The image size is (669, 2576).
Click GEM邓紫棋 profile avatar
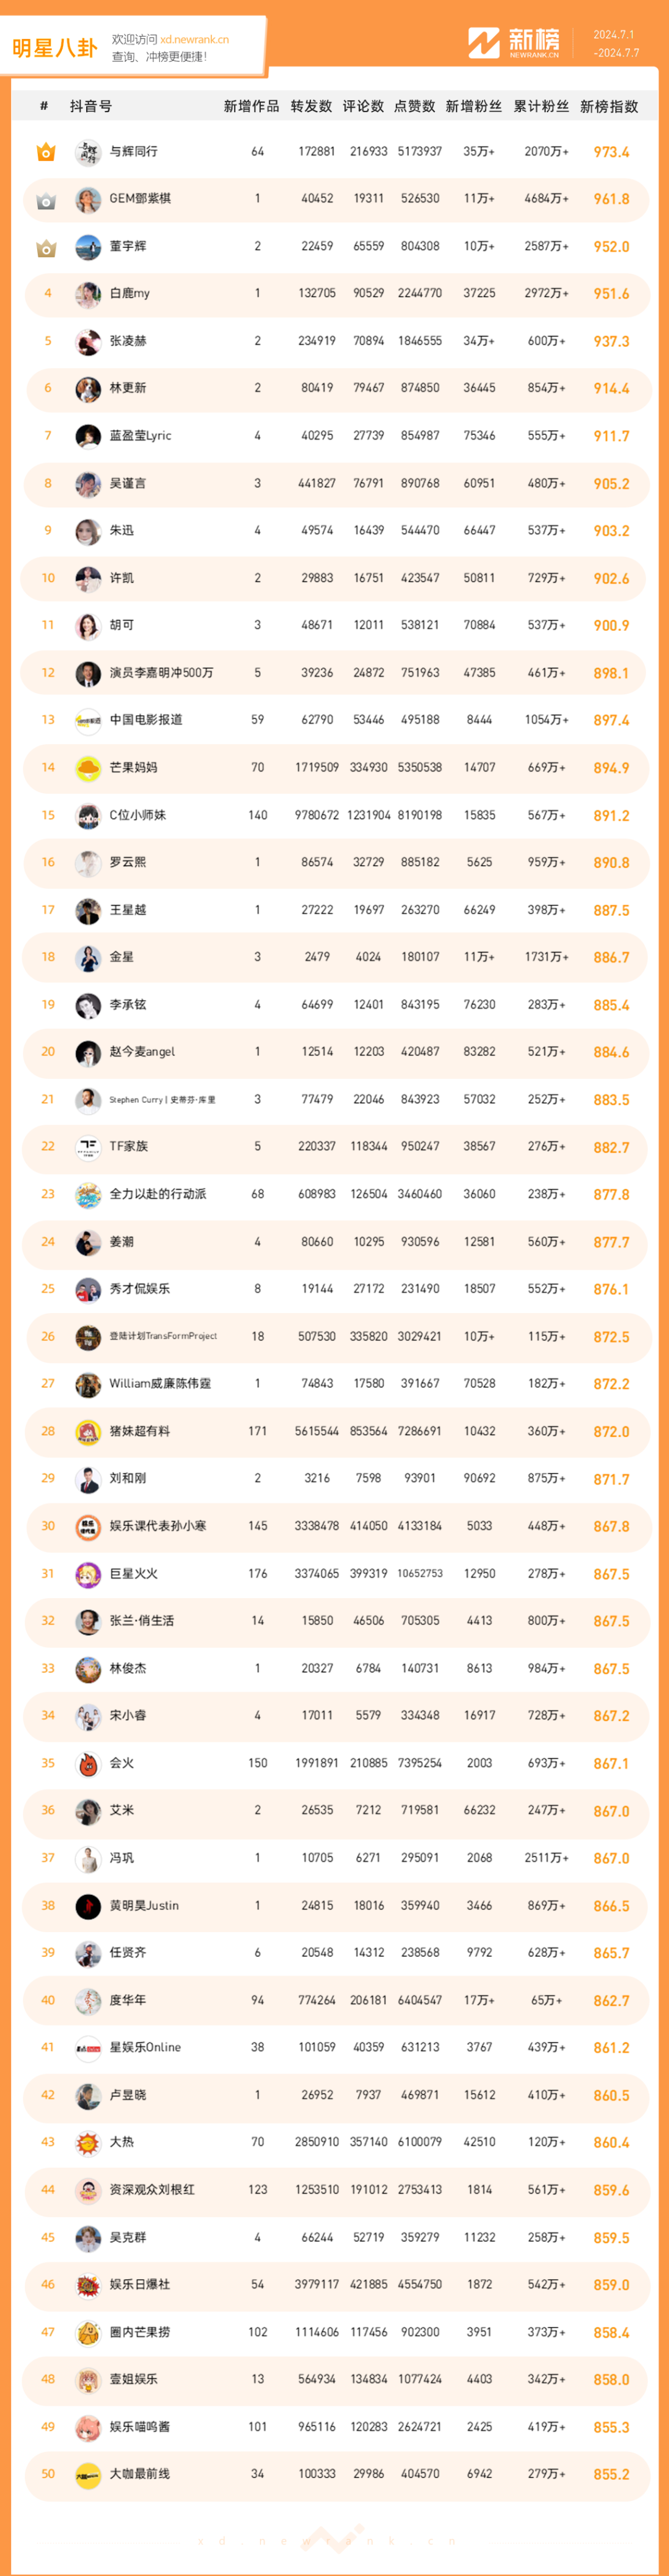click(88, 199)
